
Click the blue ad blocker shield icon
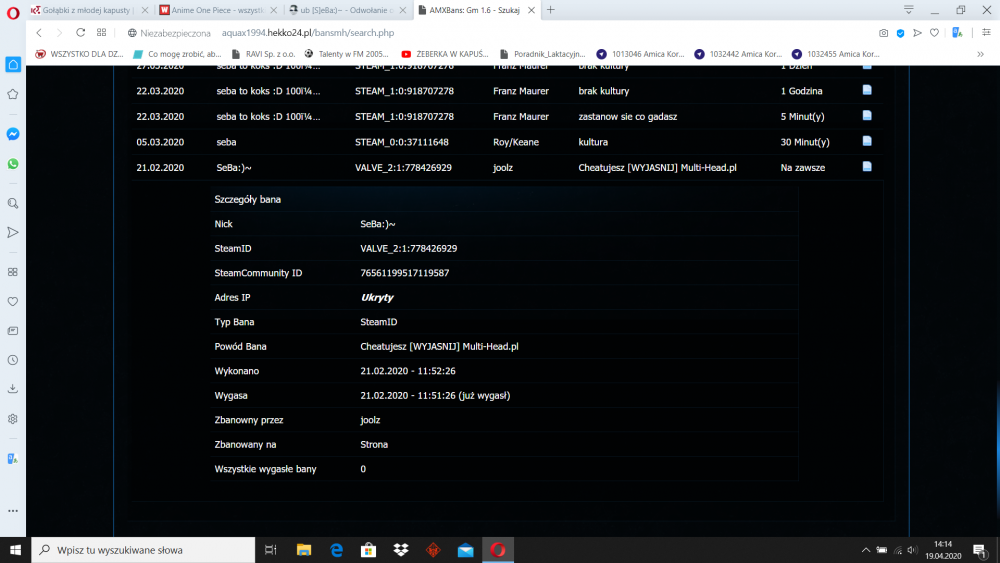pos(900,32)
